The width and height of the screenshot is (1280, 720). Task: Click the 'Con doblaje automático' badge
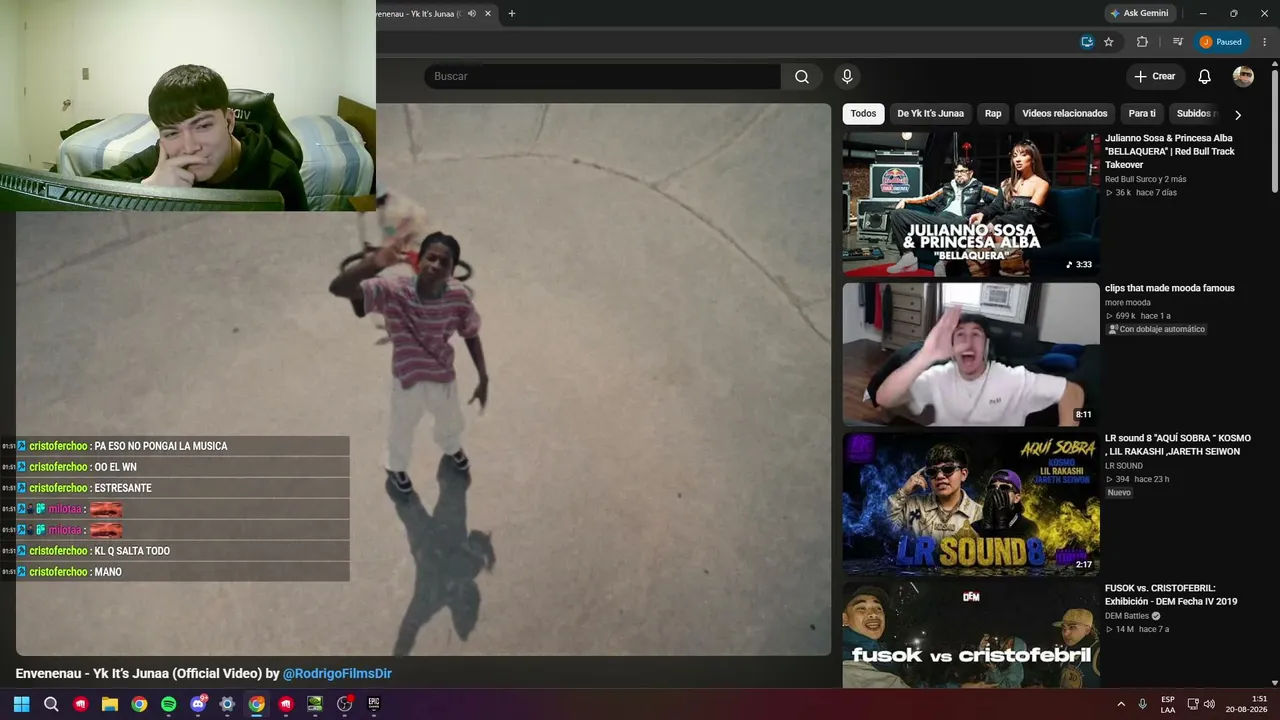[x=1156, y=329]
